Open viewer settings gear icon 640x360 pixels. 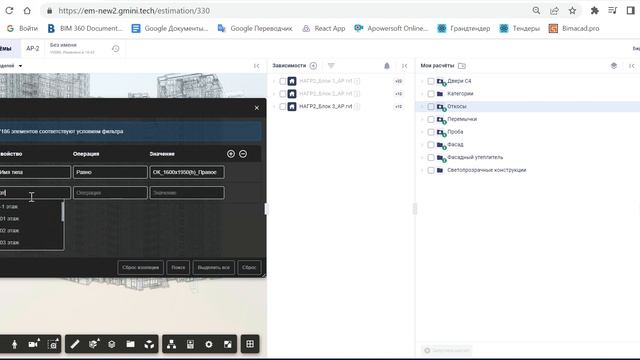click(209, 344)
